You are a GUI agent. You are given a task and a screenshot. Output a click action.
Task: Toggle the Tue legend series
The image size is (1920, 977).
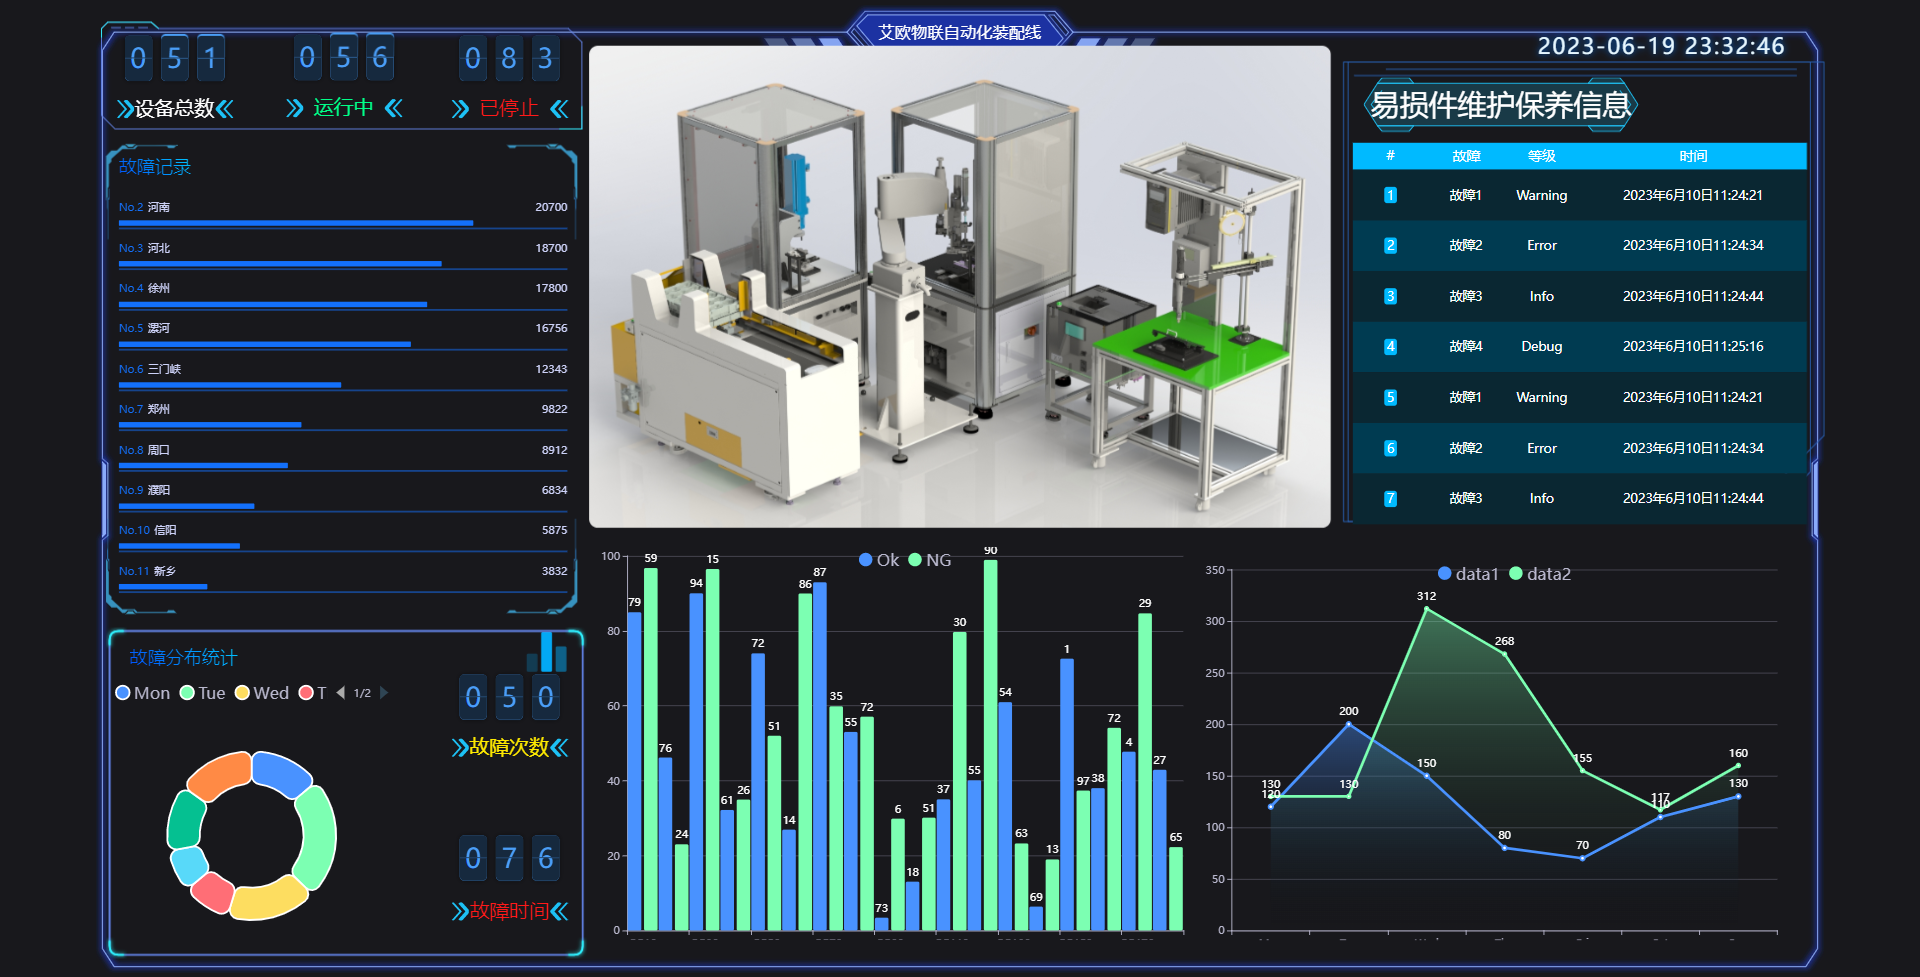[x=202, y=693]
